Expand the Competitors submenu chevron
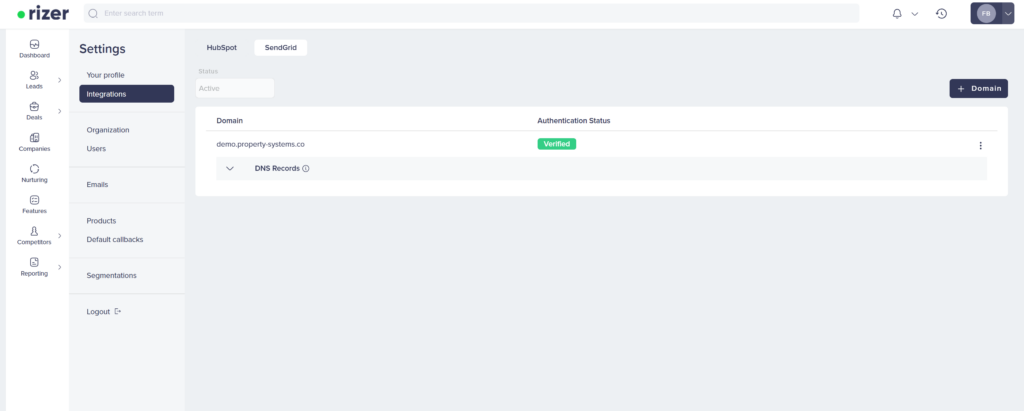The height and width of the screenshot is (411, 1024). [x=60, y=236]
